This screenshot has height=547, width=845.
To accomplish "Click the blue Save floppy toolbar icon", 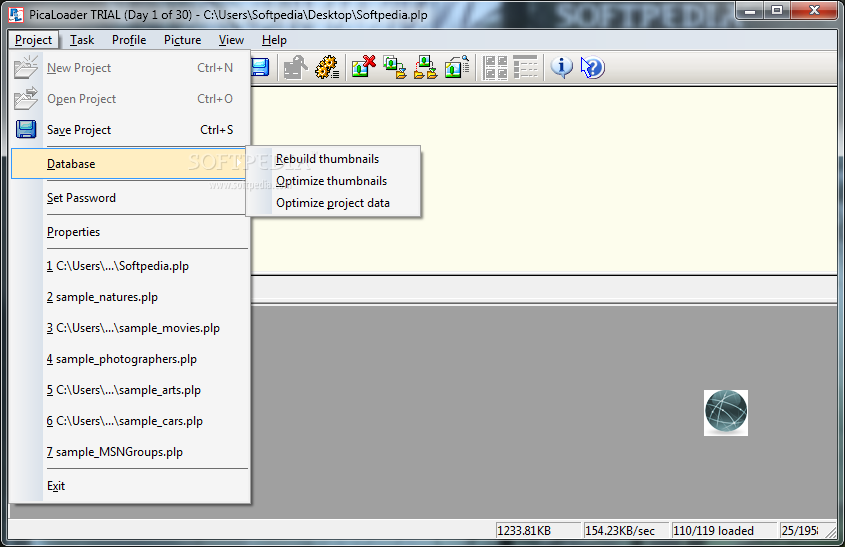I will coord(260,67).
